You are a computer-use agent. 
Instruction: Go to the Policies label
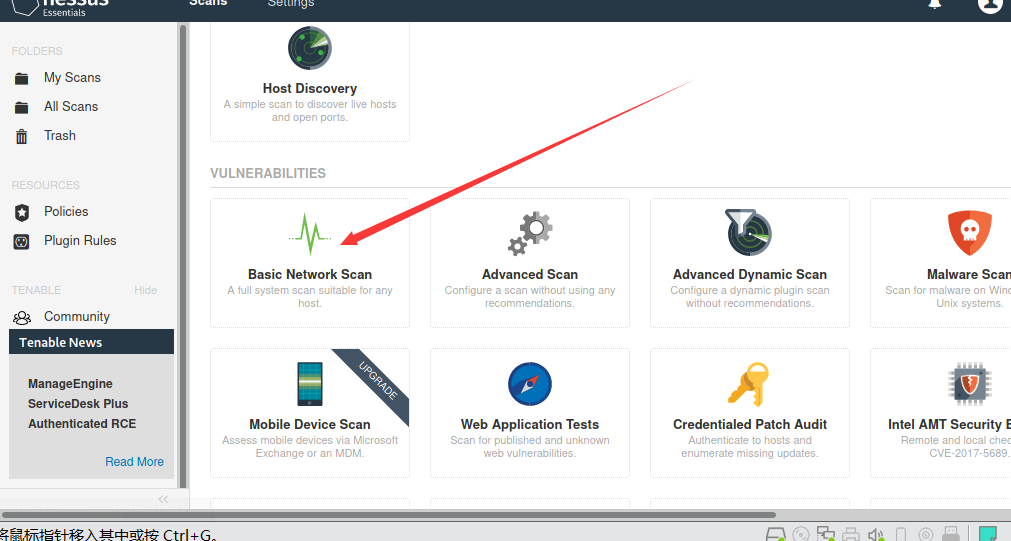pyautogui.click(x=66, y=211)
